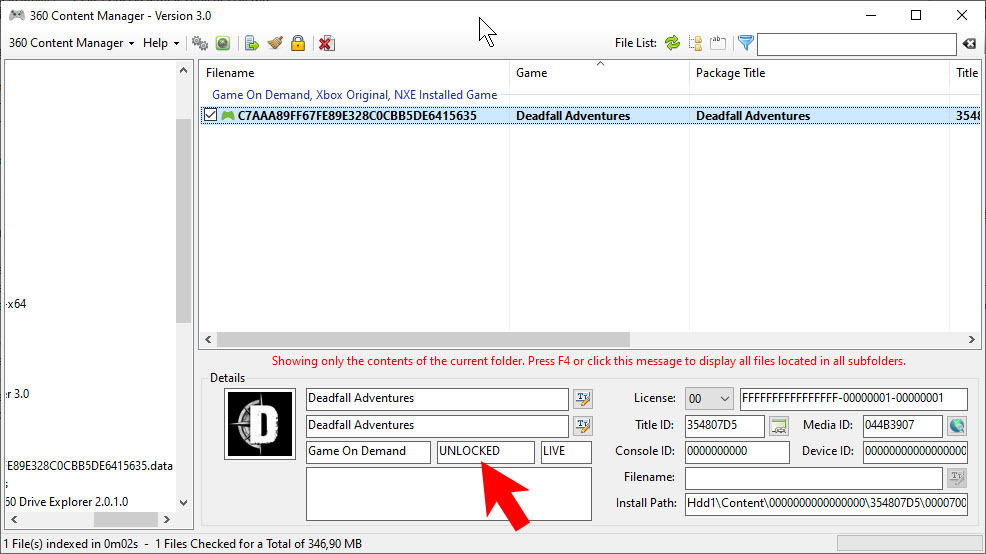Click the UNLOCKED status field
The height and width of the screenshot is (554, 986).
[x=485, y=452]
